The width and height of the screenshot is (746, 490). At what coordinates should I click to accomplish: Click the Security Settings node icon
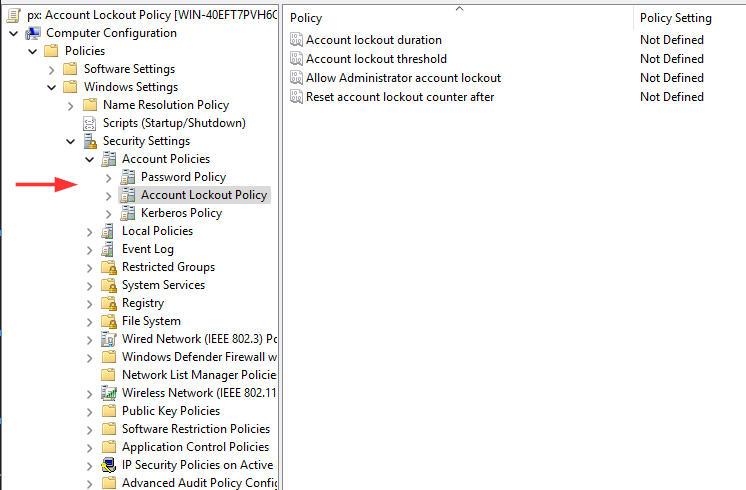90,141
